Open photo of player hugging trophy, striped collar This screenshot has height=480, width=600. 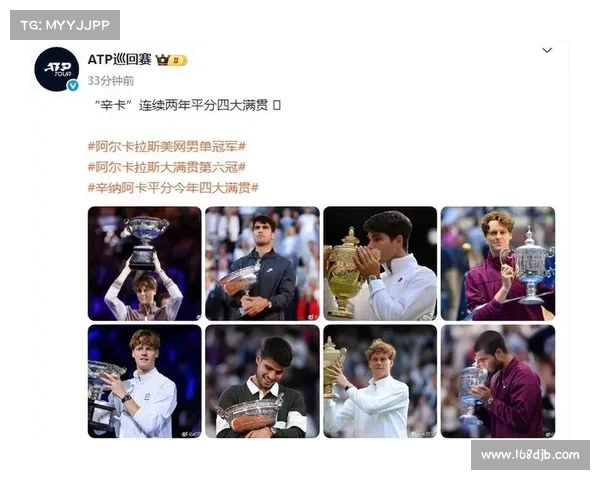point(262,381)
